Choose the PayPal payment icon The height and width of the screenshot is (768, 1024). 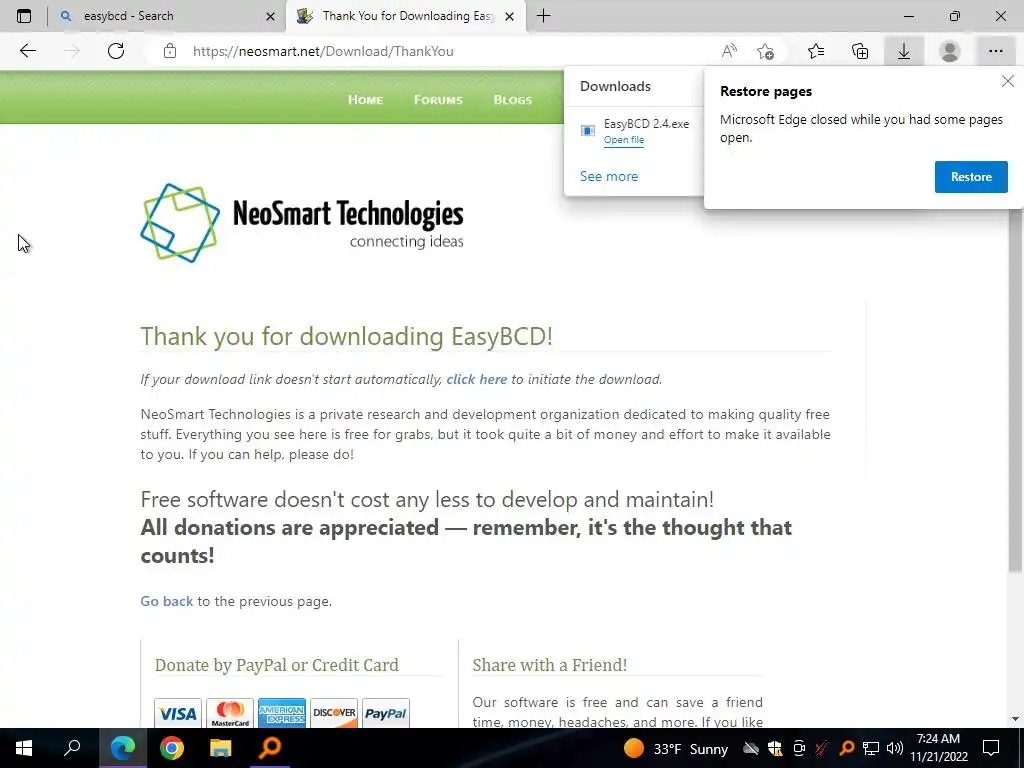coord(385,713)
